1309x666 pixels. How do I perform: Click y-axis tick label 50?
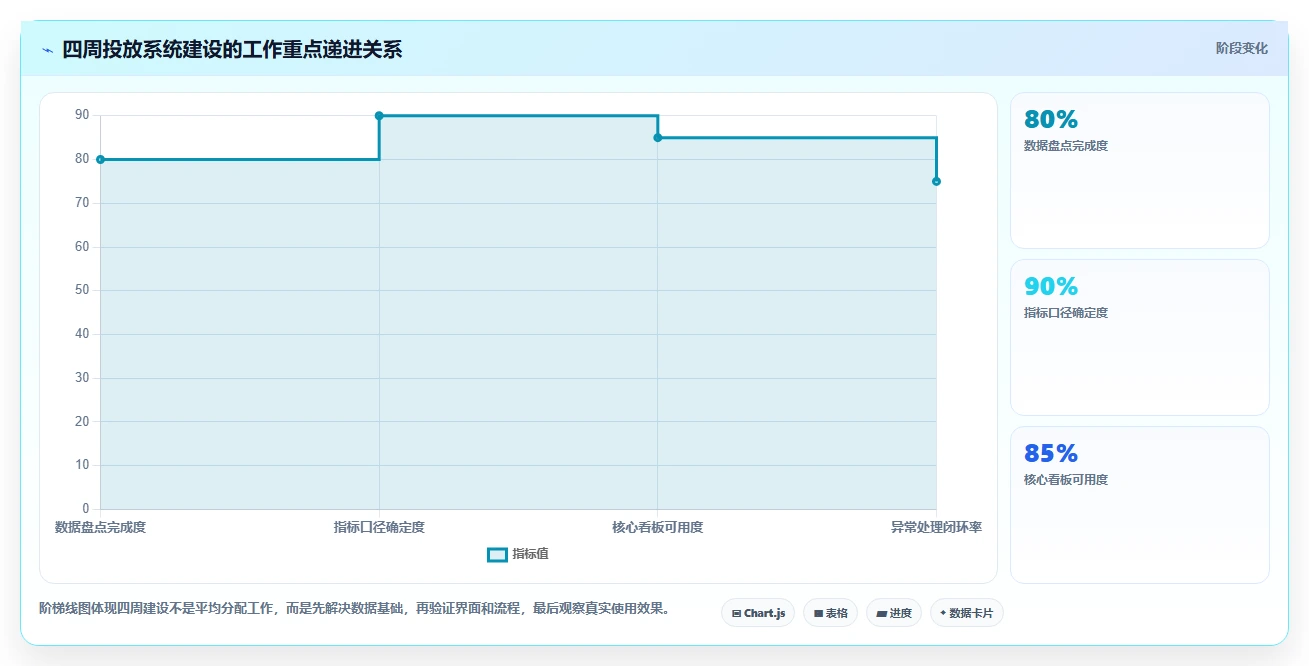tap(82, 290)
